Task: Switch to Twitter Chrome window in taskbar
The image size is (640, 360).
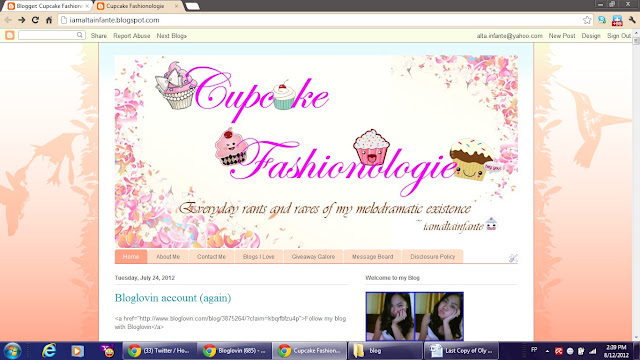Action: (160, 351)
